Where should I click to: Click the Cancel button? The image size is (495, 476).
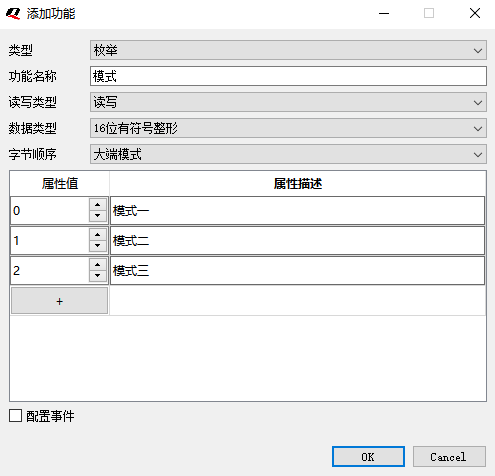tap(449, 457)
